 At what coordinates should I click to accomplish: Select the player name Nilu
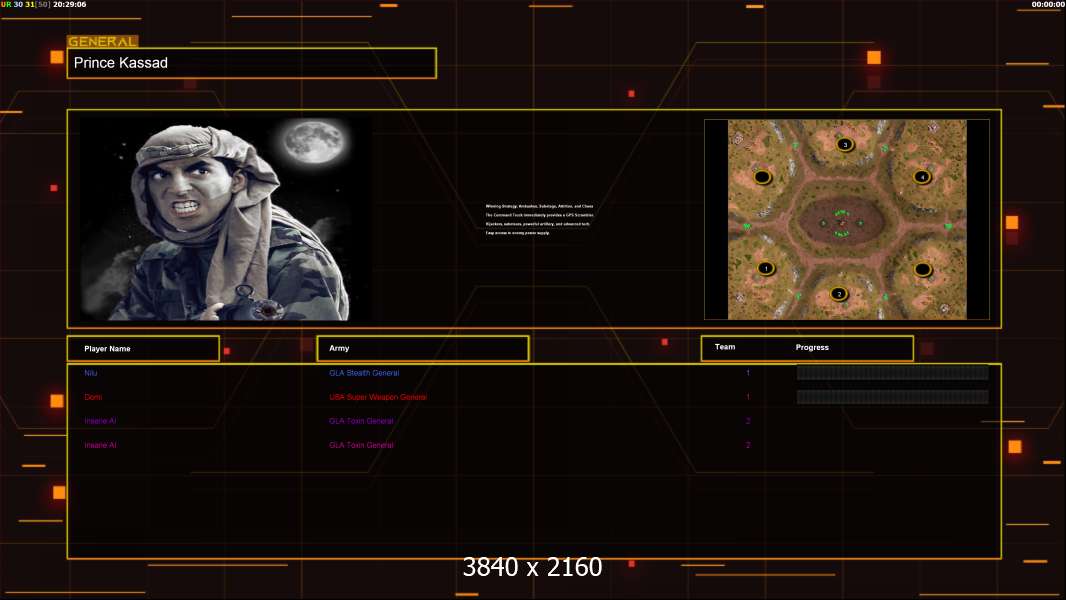[x=90, y=373]
